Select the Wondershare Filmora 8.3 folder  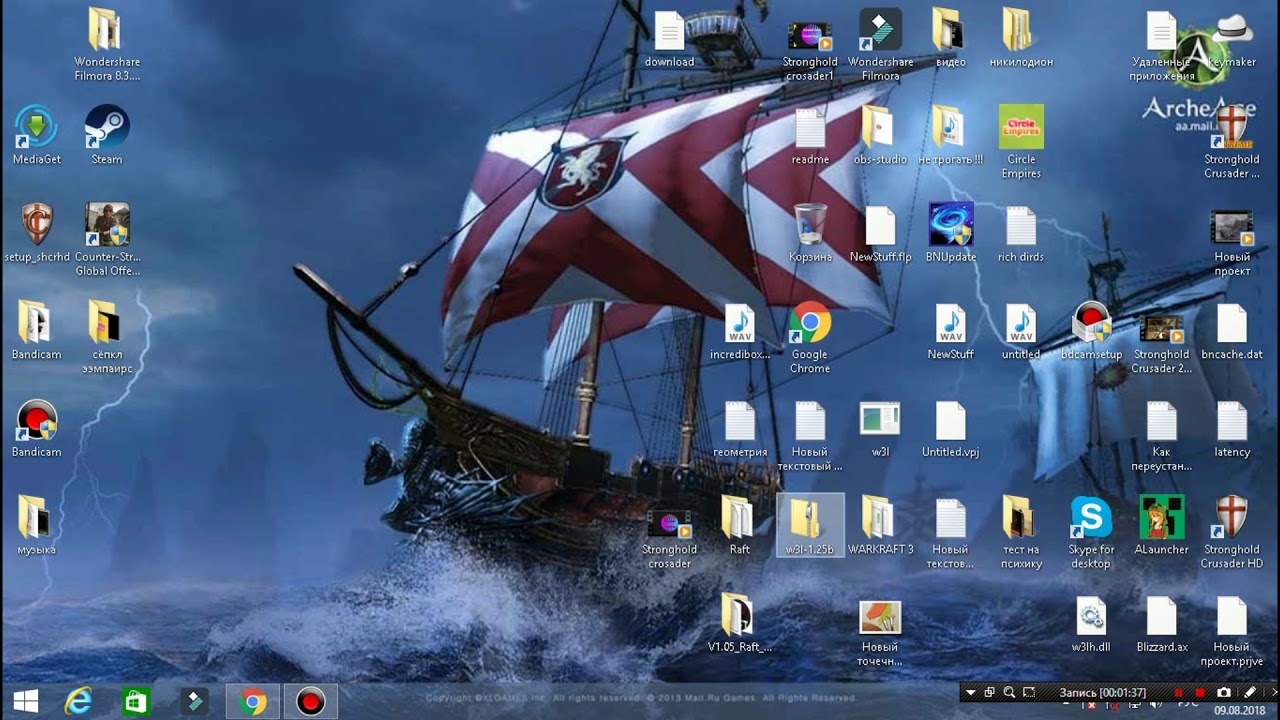[107, 45]
